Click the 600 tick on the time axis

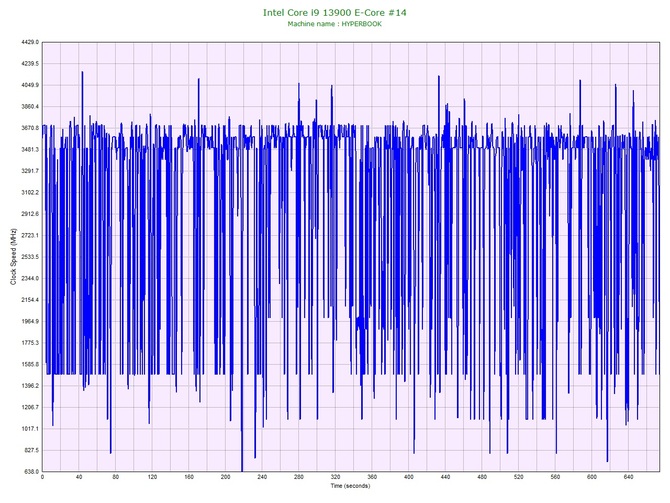[592, 477]
